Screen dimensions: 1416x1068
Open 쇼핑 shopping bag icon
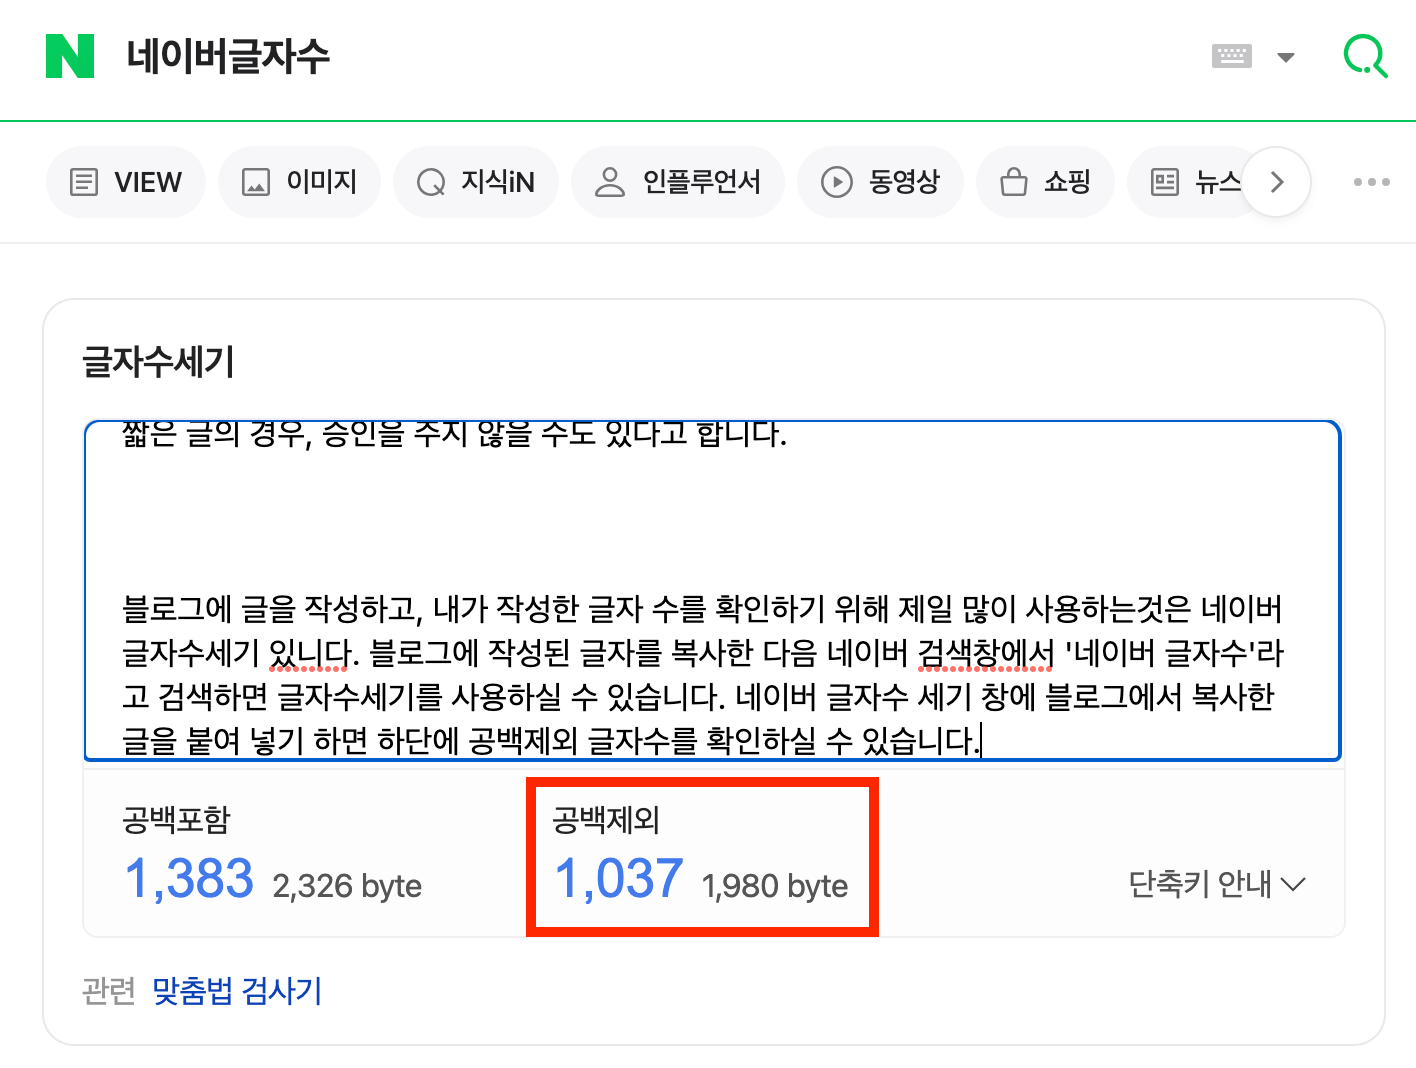[x=1013, y=181]
